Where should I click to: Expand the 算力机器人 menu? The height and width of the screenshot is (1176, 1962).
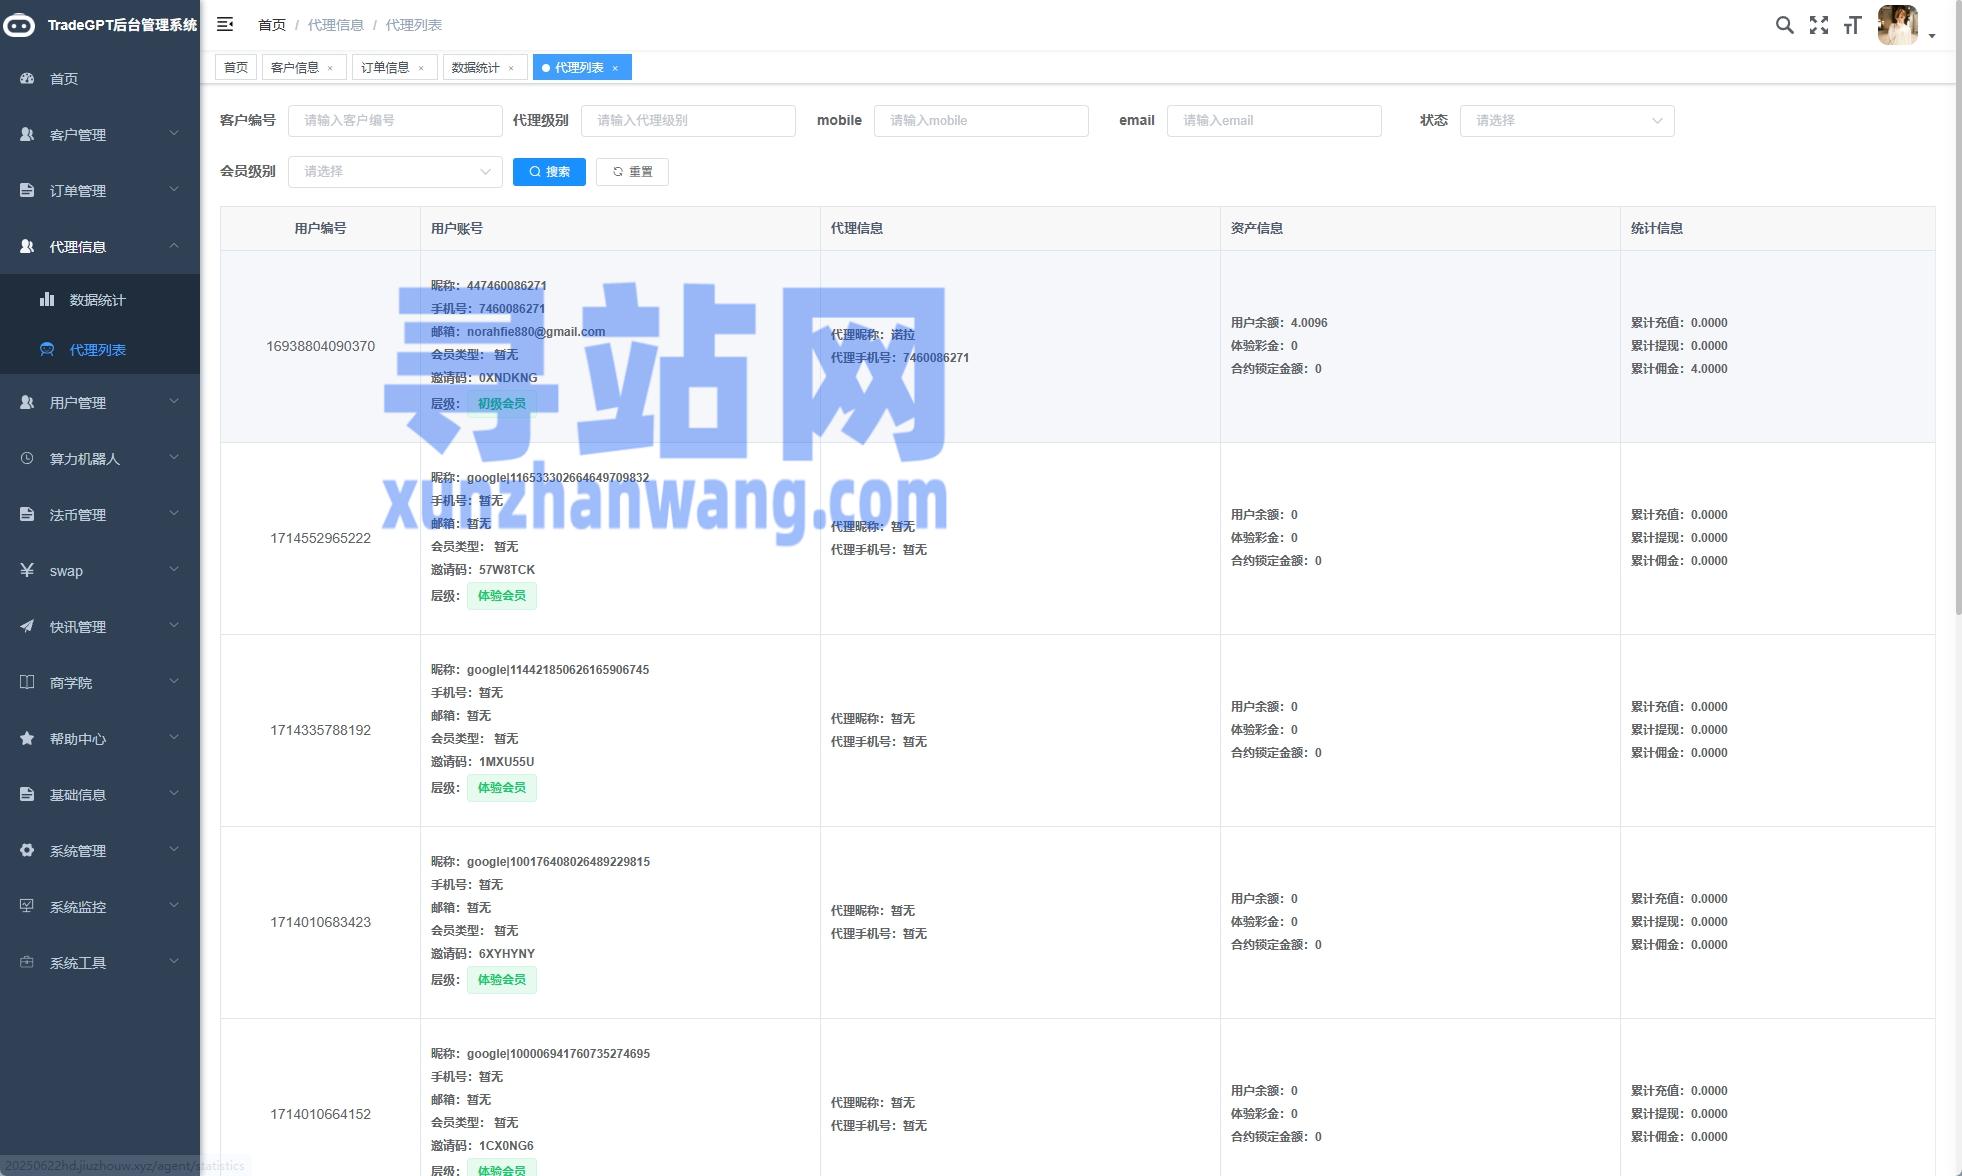(x=174, y=457)
